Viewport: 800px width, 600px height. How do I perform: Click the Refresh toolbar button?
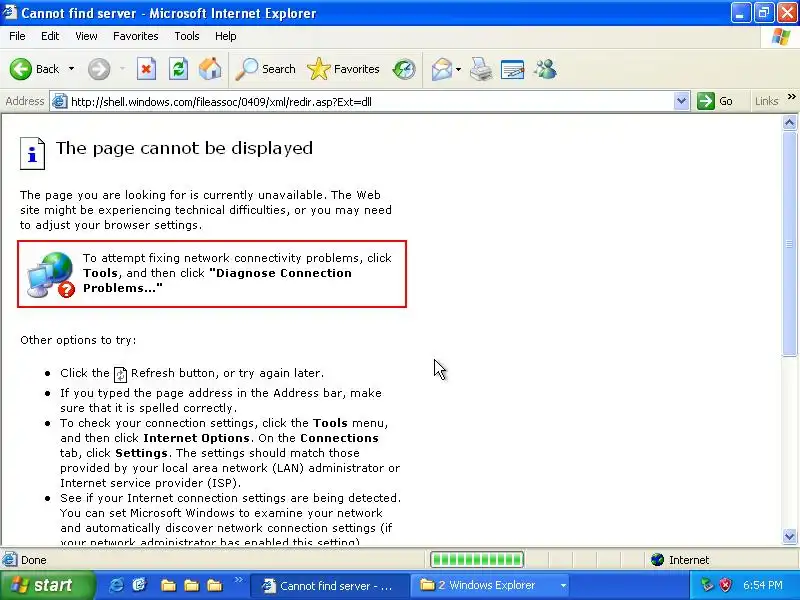click(x=178, y=69)
